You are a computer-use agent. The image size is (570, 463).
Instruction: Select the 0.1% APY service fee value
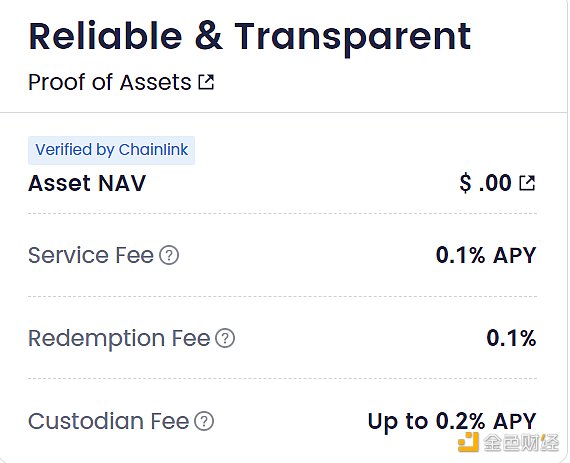coord(486,255)
